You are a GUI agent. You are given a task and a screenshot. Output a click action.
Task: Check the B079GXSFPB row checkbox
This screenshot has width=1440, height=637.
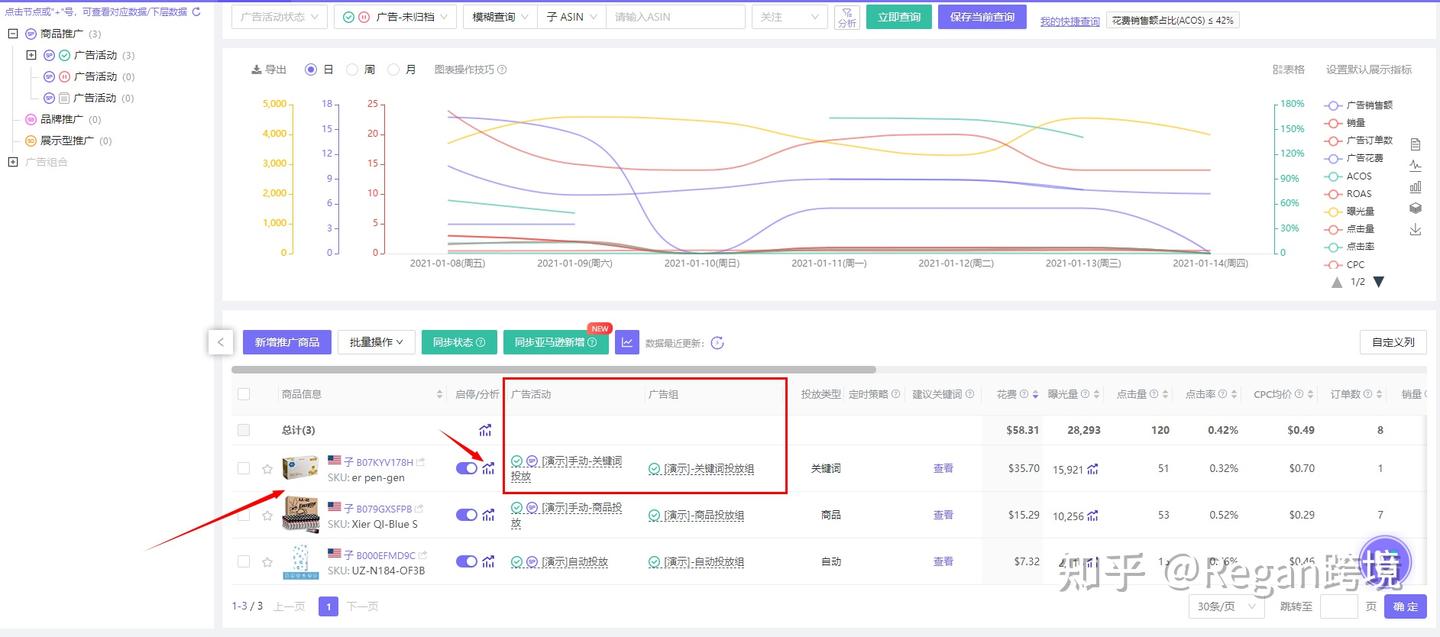pyautogui.click(x=244, y=515)
